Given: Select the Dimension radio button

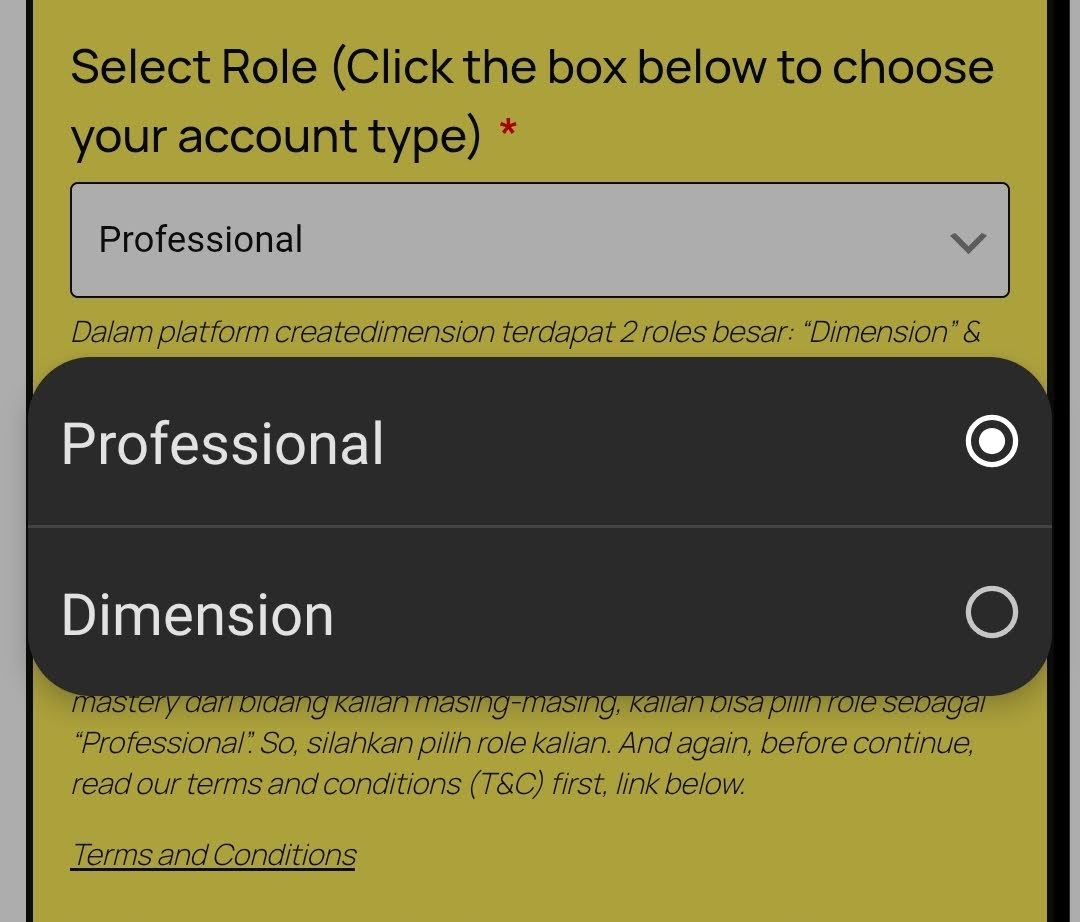Looking at the screenshot, I should pyautogui.click(x=991, y=612).
